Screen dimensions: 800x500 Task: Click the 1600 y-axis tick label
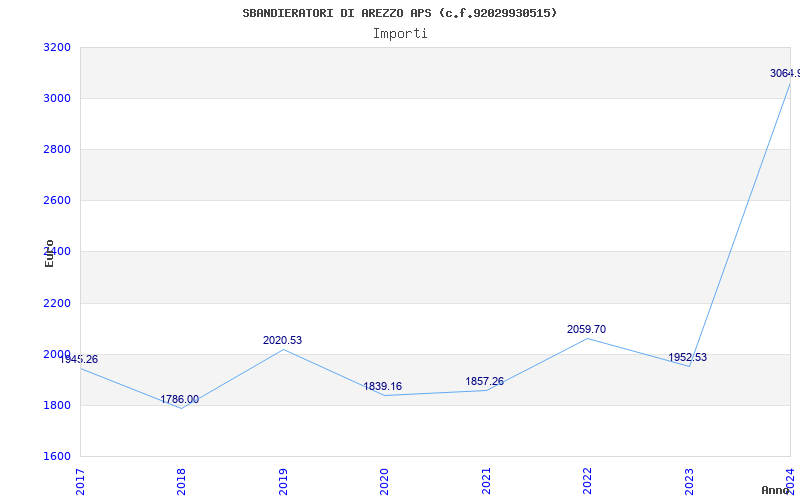pyautogui.click(x=57, y=457)
